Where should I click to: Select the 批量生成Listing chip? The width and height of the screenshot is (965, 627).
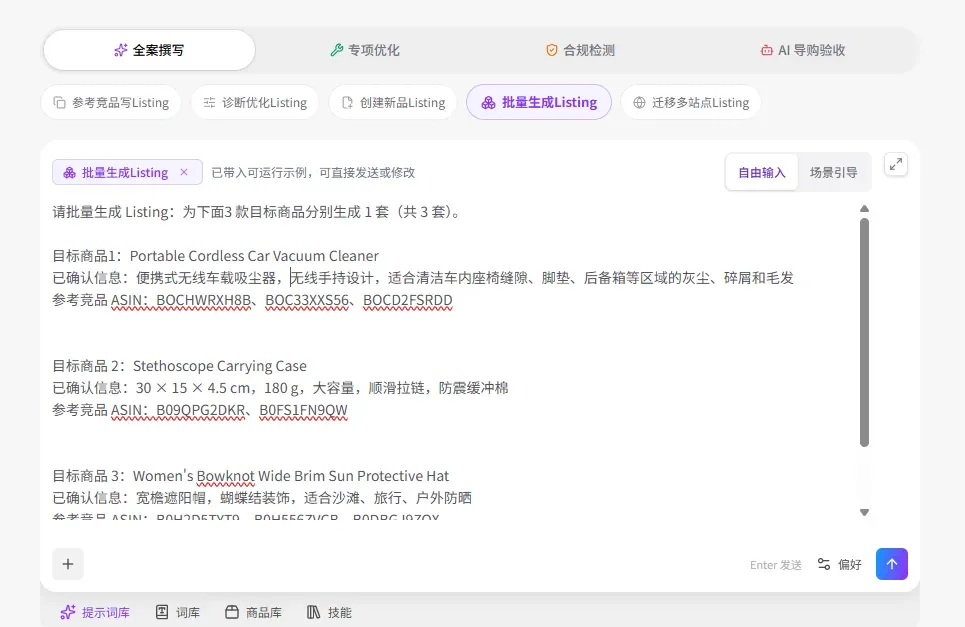[x=539, y=102]
